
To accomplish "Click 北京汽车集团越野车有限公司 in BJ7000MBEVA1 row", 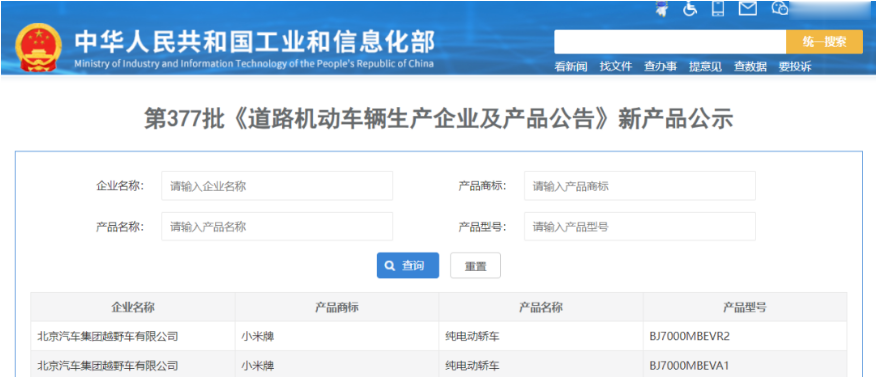I will tap(107, 366).
